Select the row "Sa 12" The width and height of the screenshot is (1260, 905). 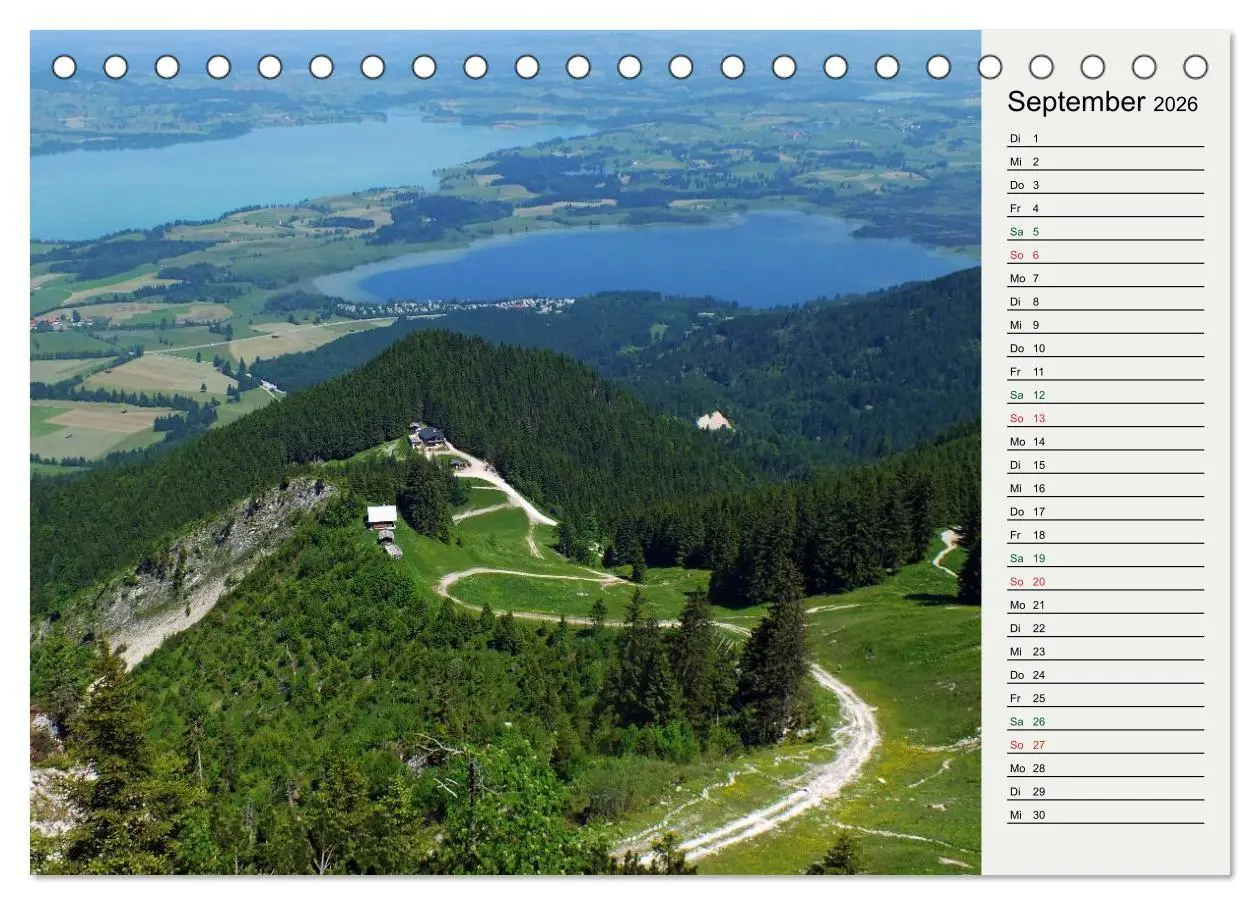click(x=1105, y=395)
